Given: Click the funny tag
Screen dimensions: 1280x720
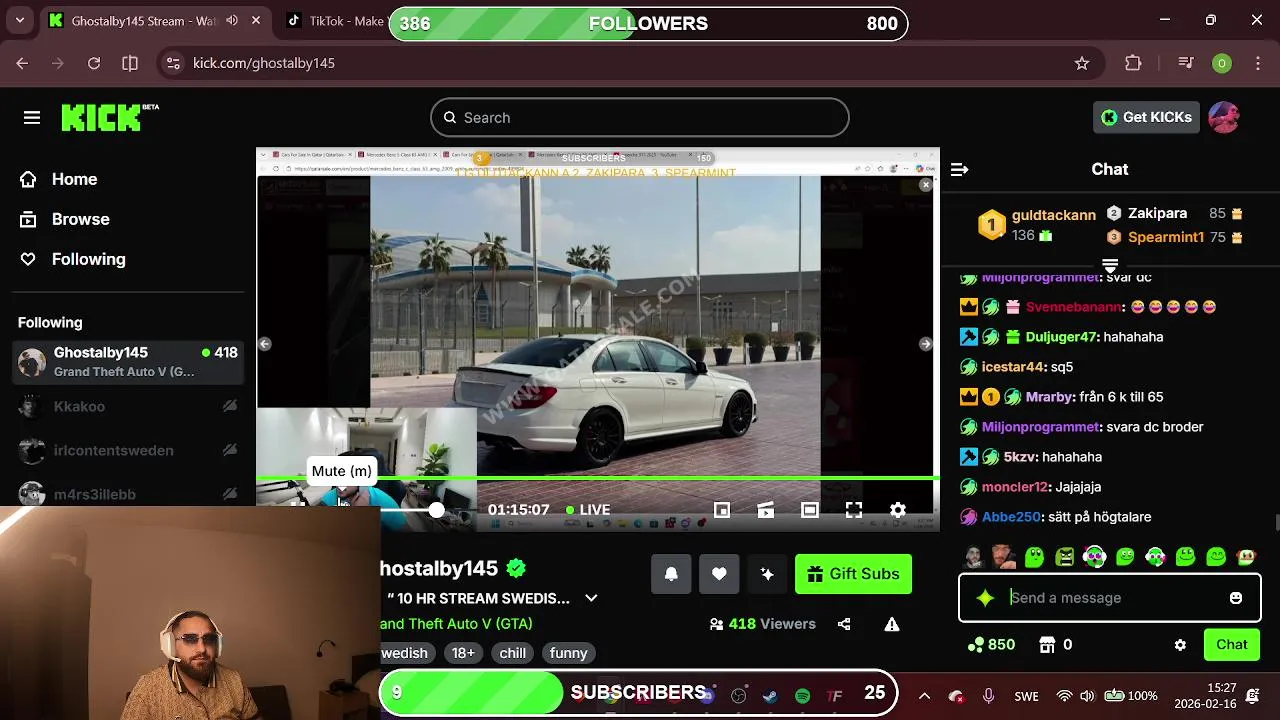Looking at the screenshot, I should 569,653.
